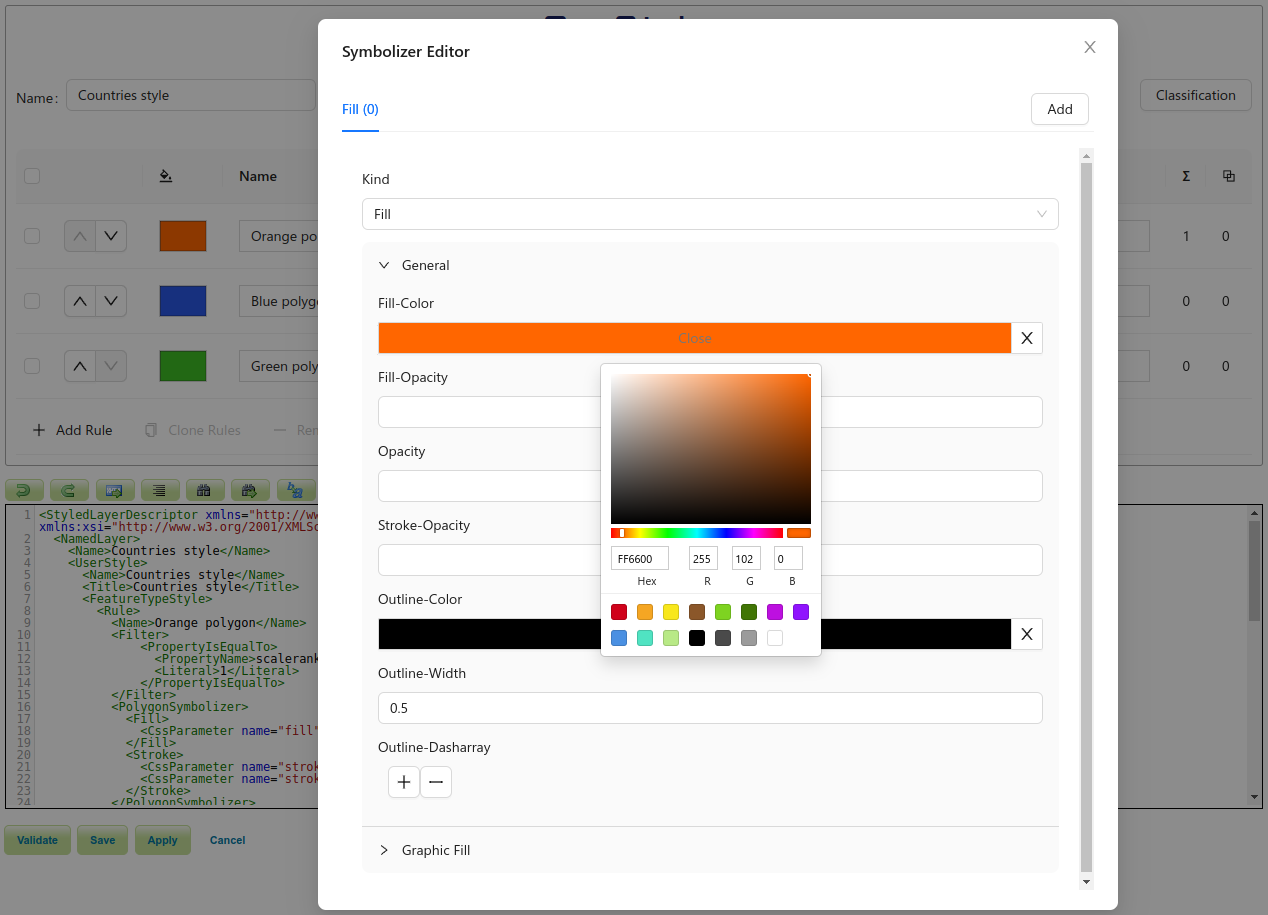Click the find (binoculars) toolbar icon
Viewport: 1268px width, 915px height.
205,490
